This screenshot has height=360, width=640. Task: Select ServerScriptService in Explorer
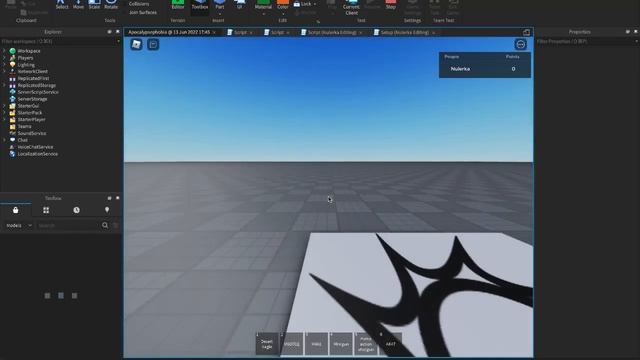pyautogui.click(x=38, y=92)
